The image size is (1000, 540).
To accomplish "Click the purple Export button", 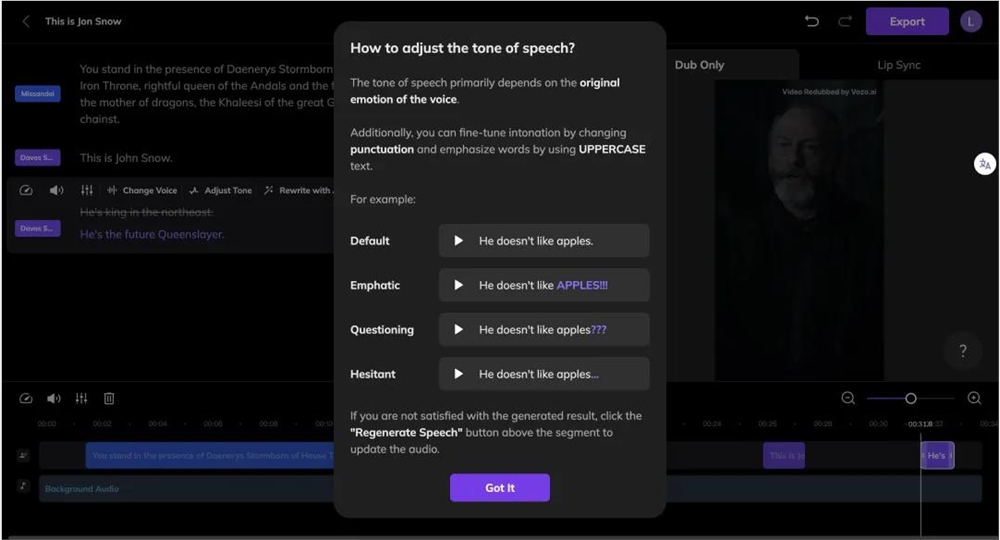I will (907, 21).
